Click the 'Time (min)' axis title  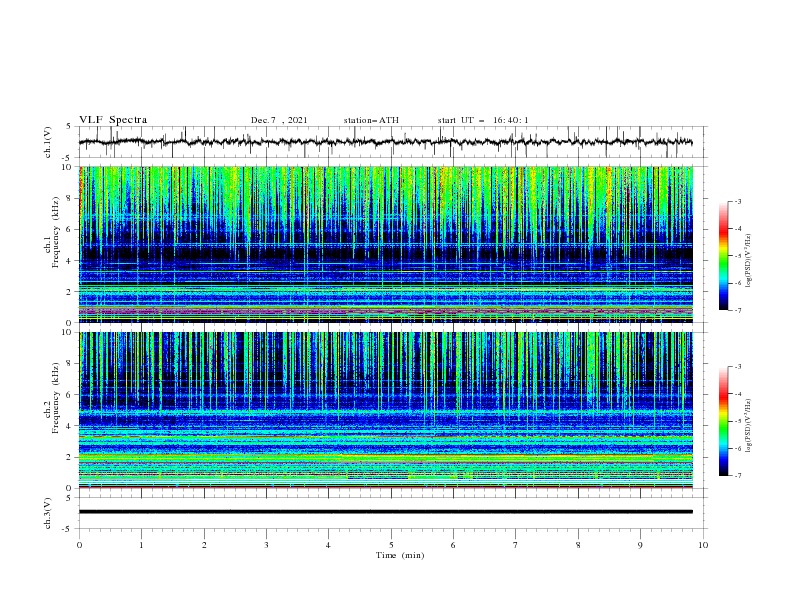click(x=400, y=555)
